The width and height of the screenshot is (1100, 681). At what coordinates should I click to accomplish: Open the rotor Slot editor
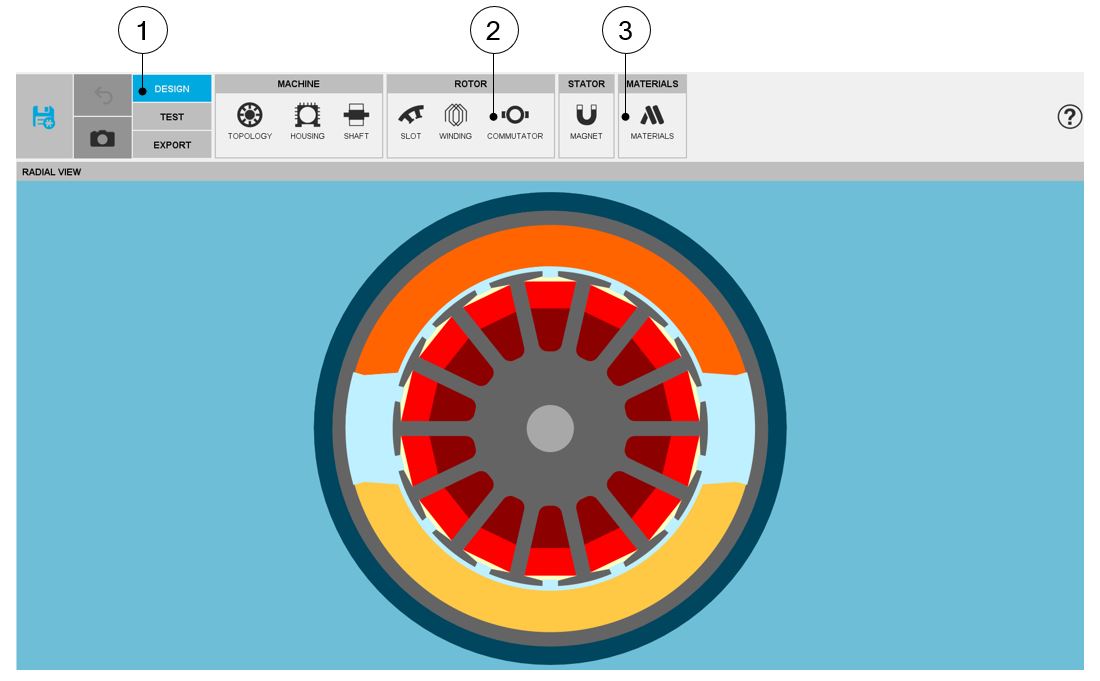(410, 120)
